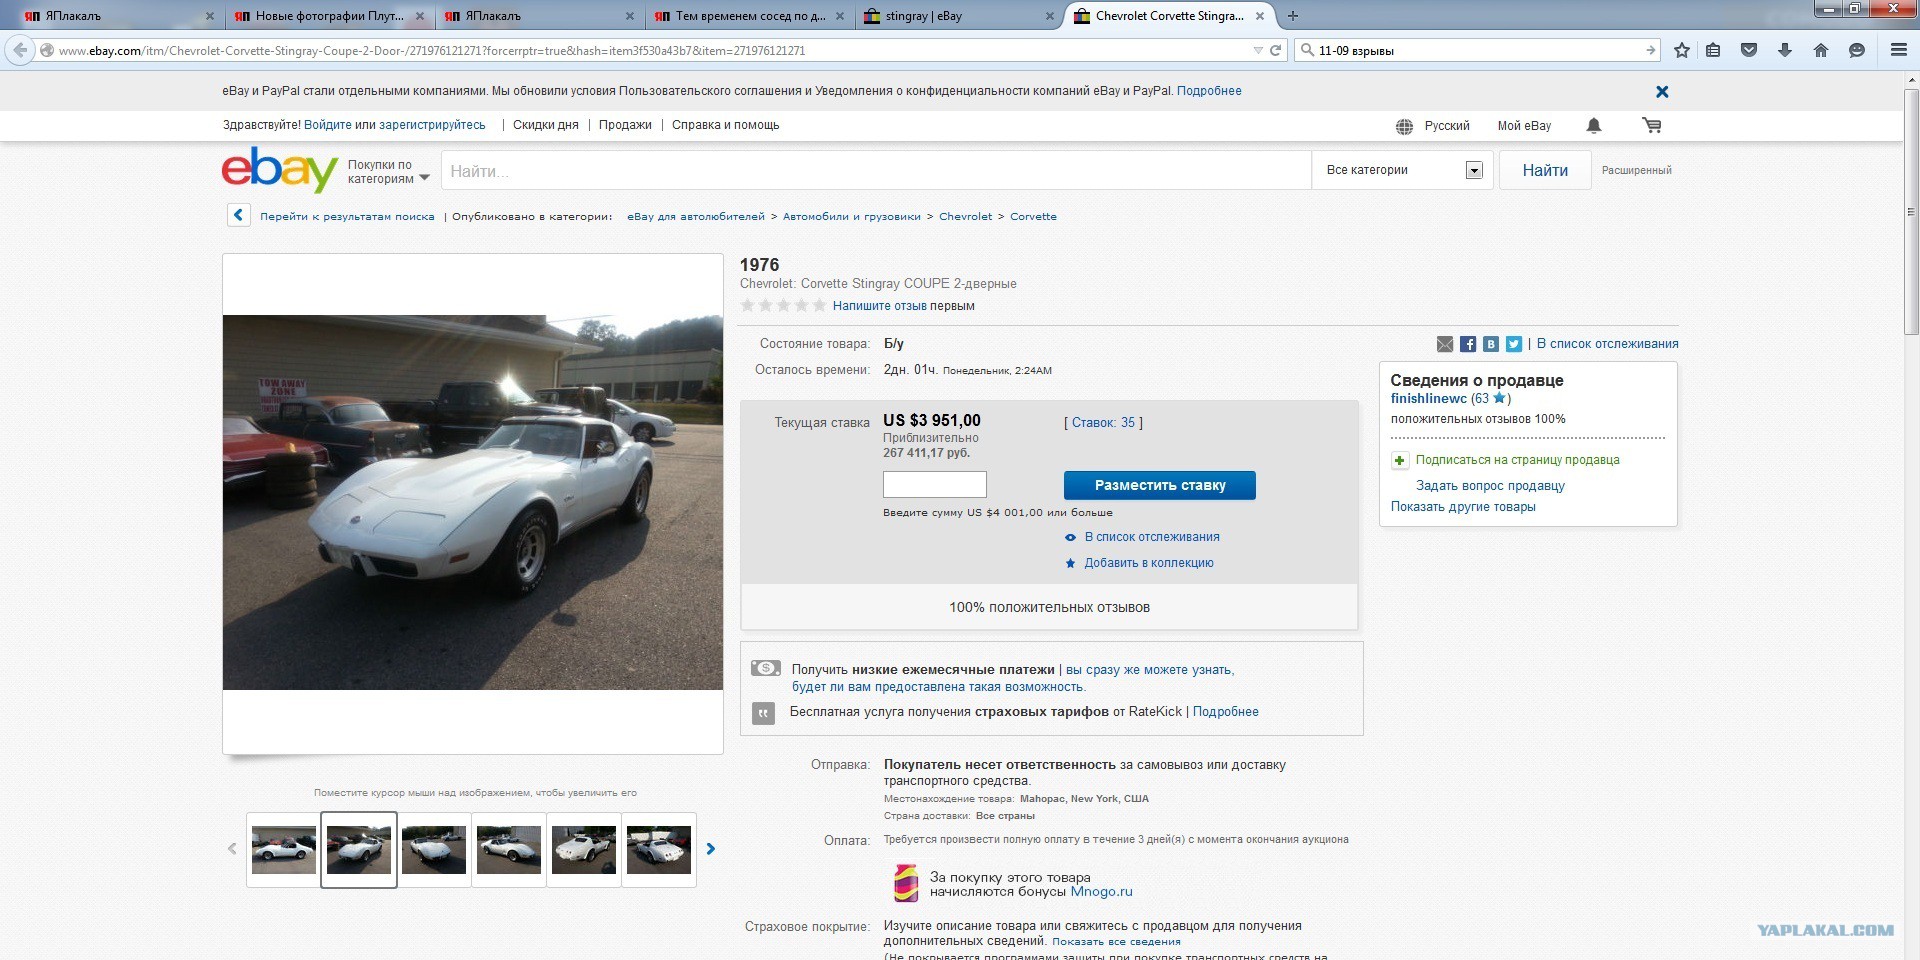Click the highlighted selected thumbnail

click(359, 849)
